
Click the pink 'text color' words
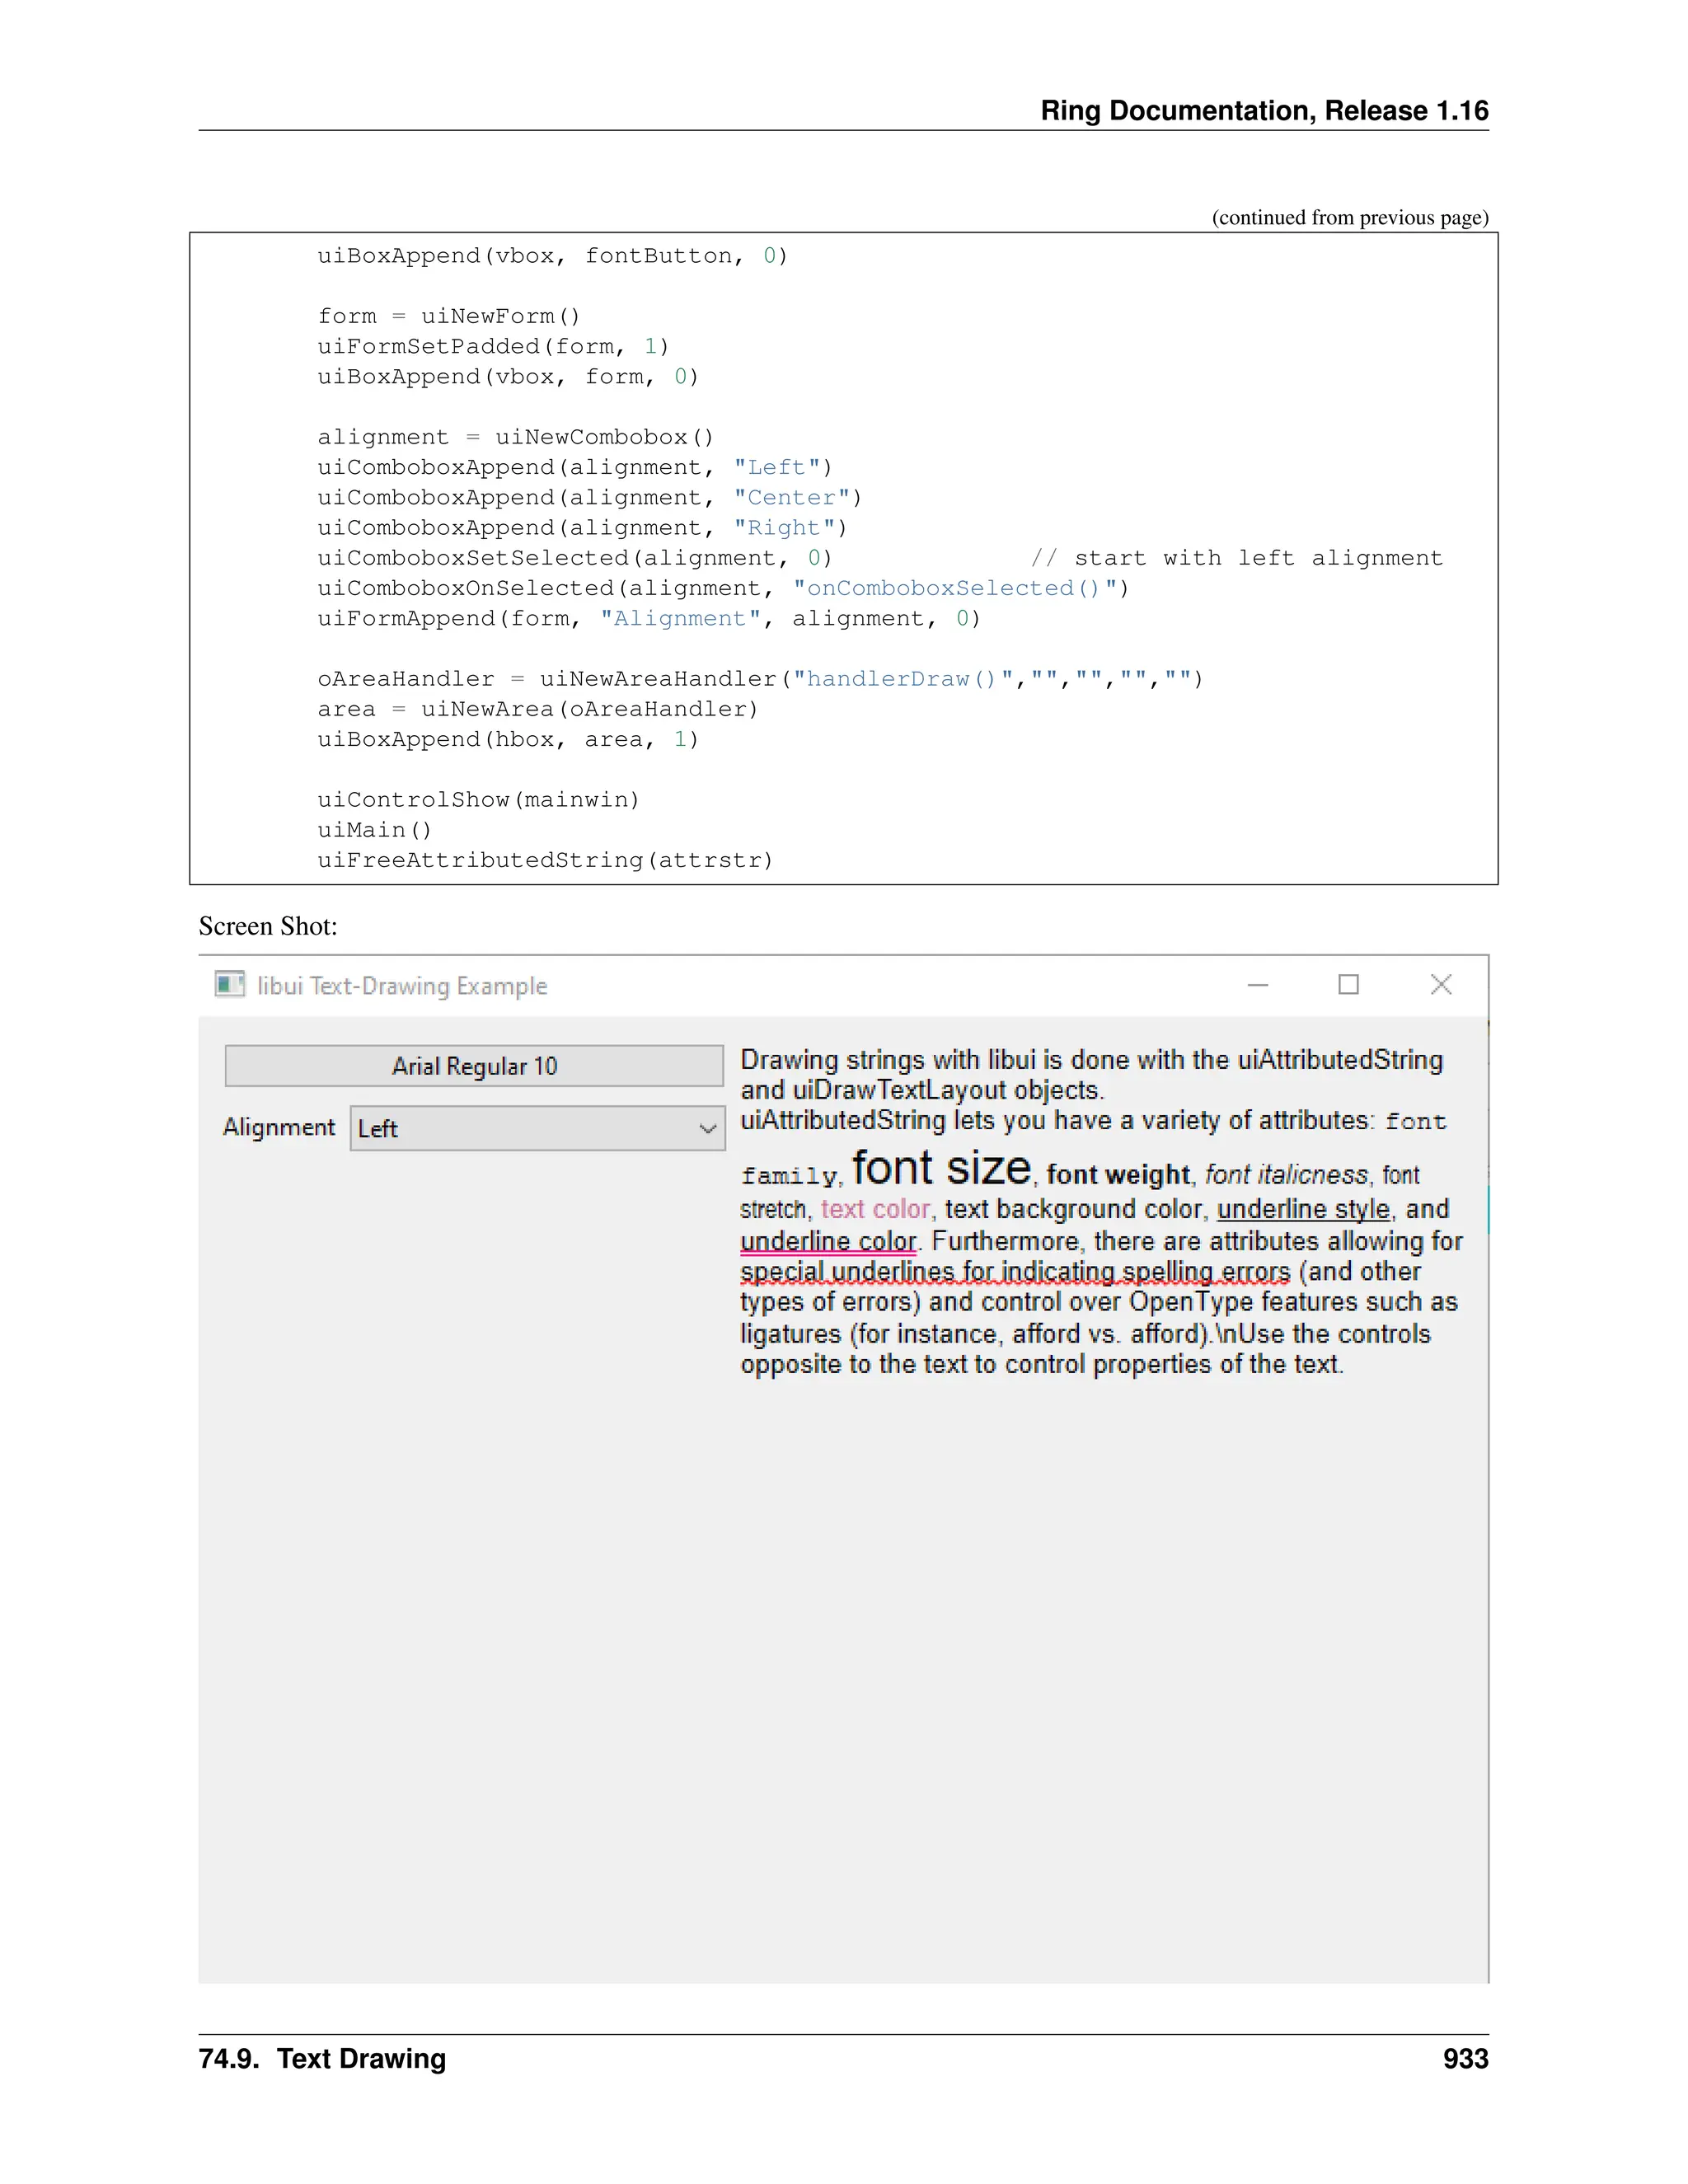coord(875,1210)
